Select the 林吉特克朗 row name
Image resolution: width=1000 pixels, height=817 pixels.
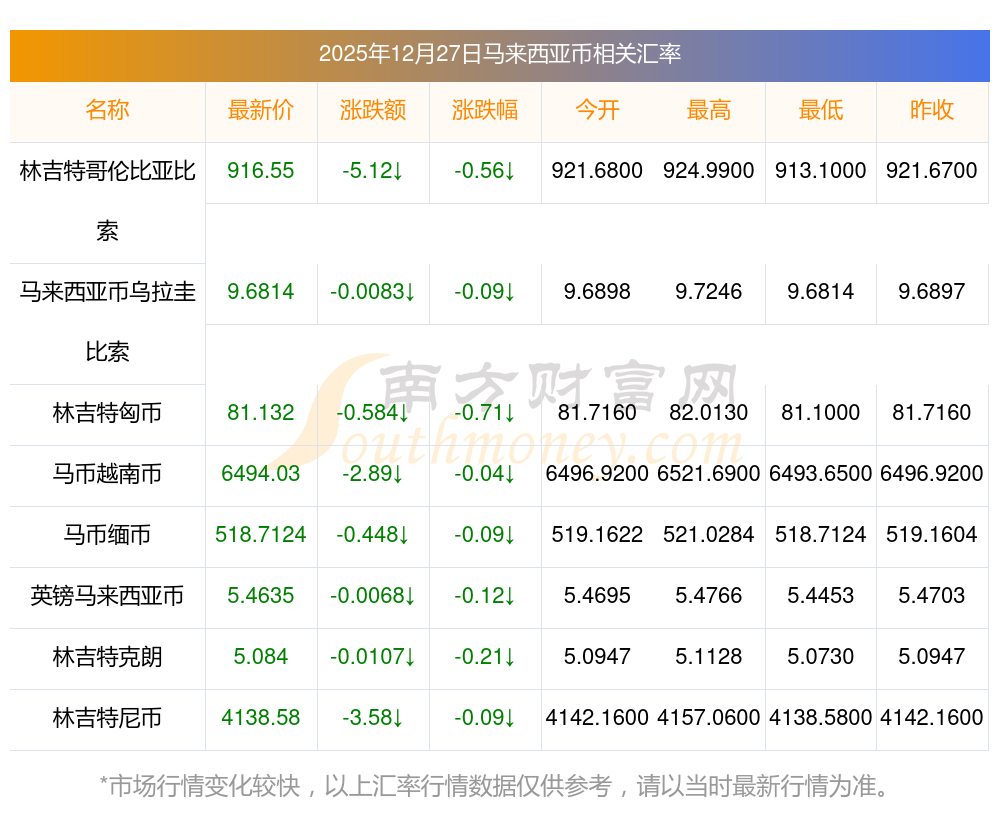click(107, 657)
